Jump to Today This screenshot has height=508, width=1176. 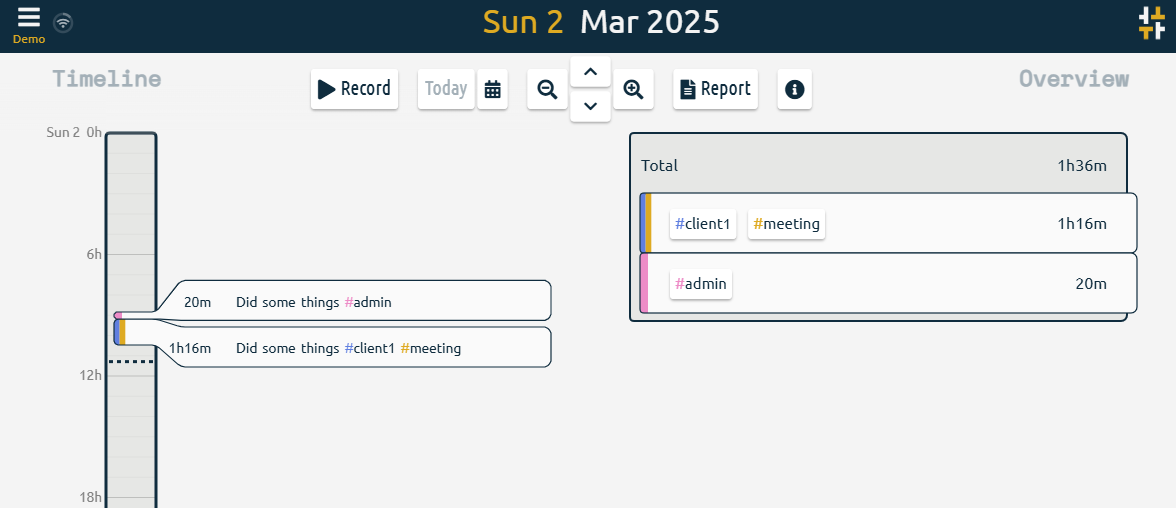click(x=445, y=89)
